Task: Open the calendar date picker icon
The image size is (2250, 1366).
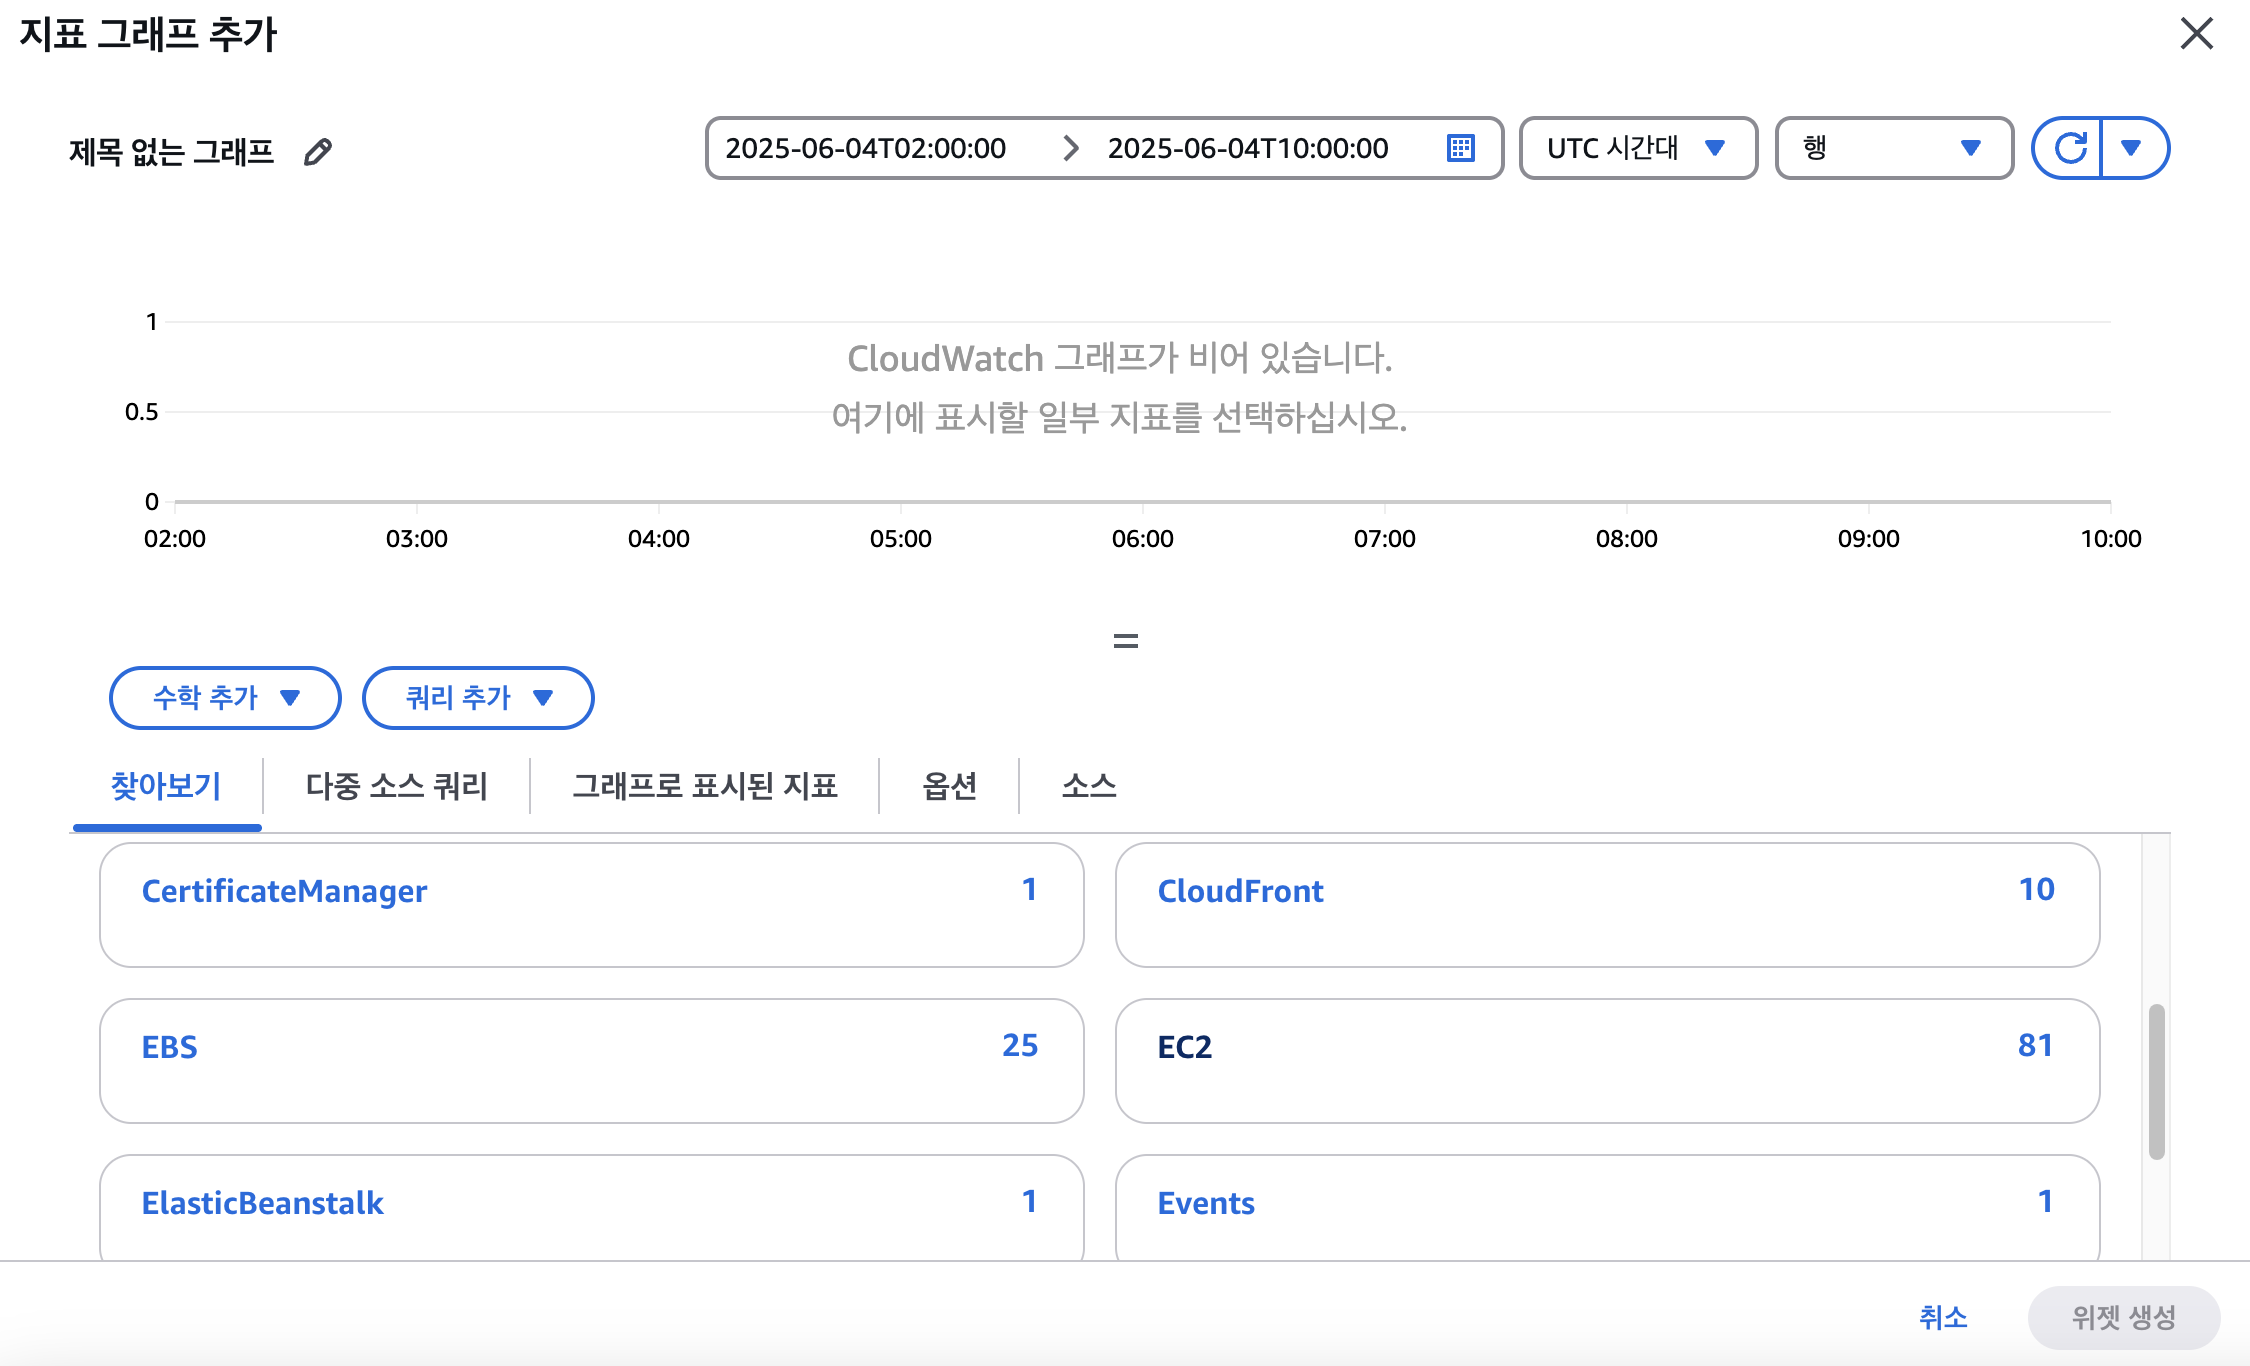Action: (x=1460, y=148)
